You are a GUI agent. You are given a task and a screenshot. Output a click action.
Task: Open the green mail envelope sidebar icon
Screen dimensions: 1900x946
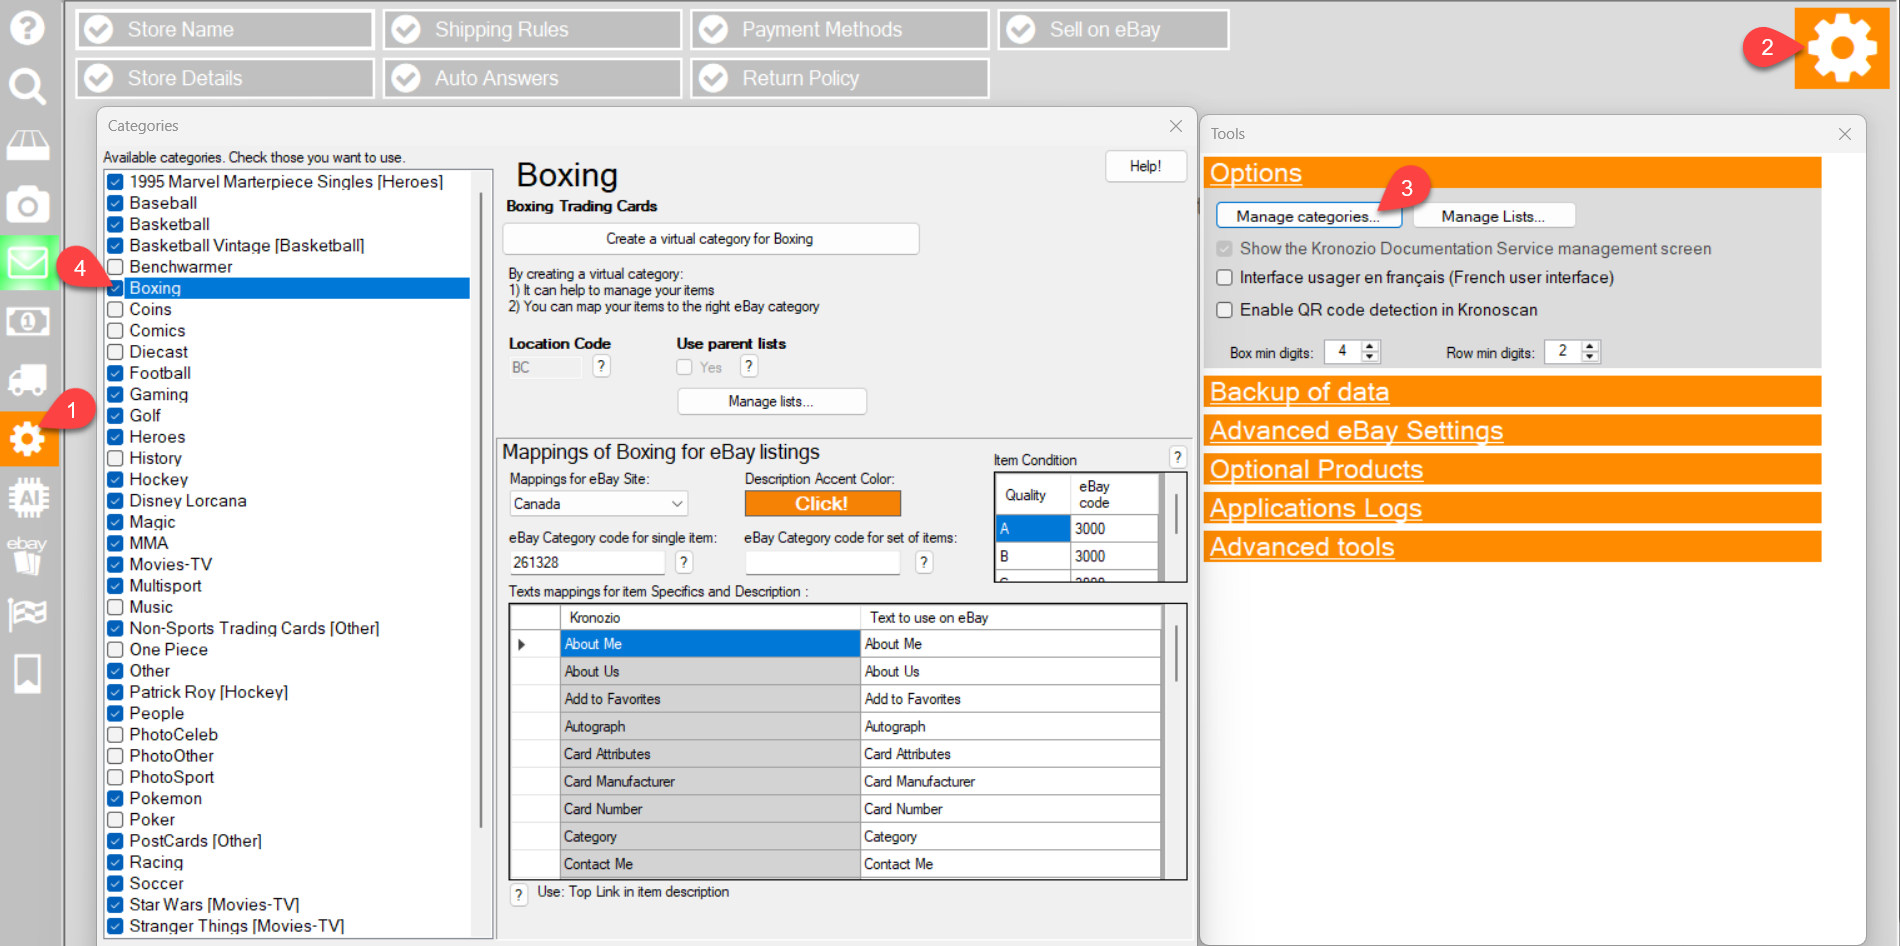(28, 263)
